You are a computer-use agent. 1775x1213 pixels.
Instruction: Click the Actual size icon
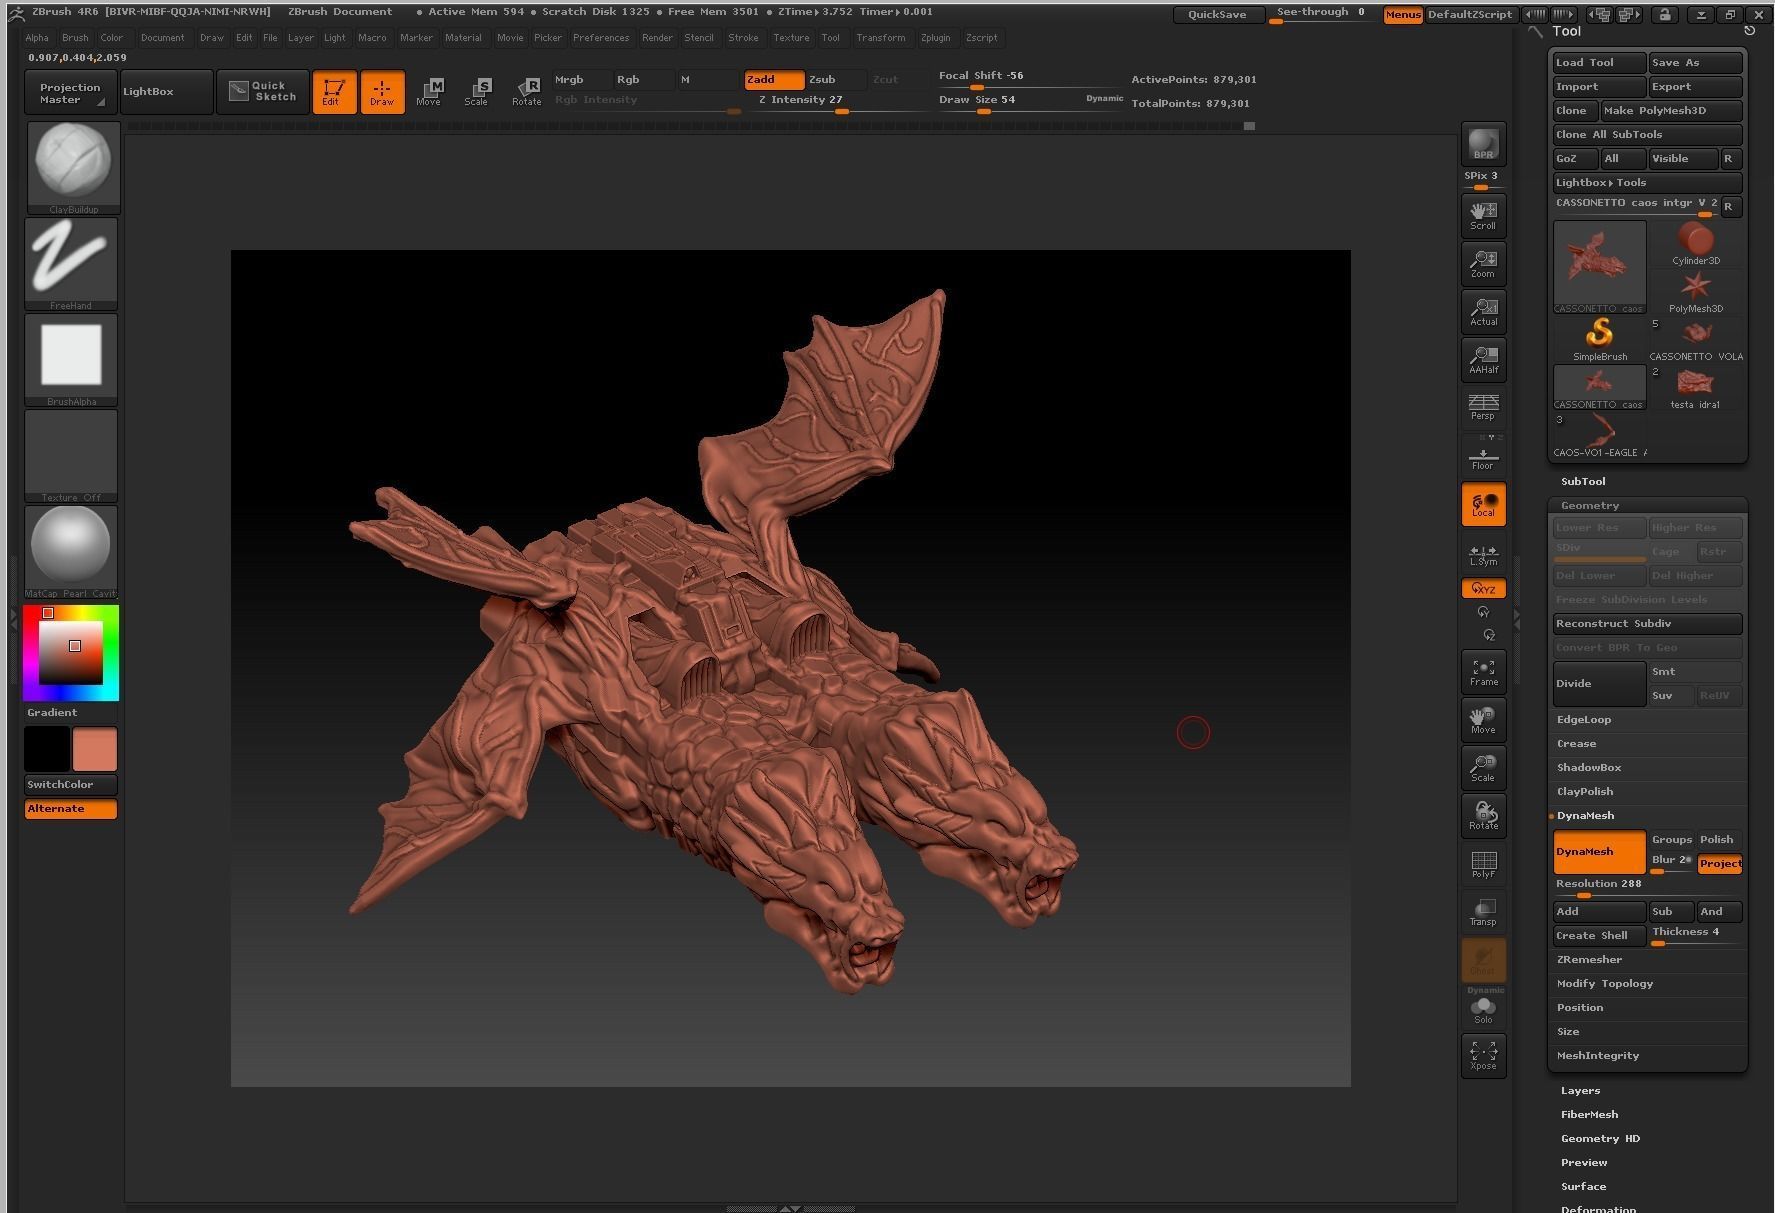point(1483,312)
